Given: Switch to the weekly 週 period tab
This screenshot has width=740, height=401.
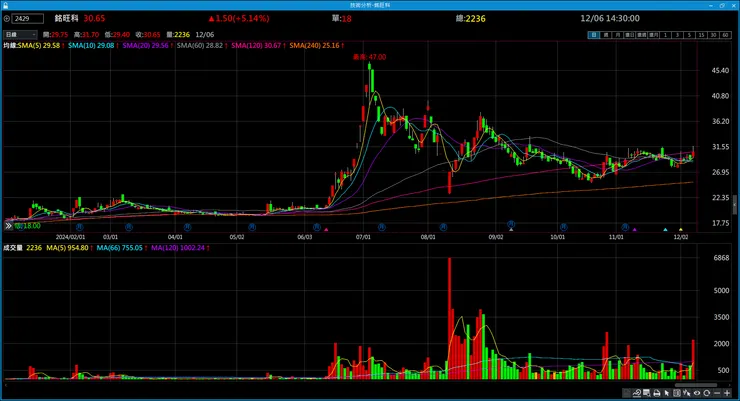Looking at the screenshot, I should click(x=605, y=35).
